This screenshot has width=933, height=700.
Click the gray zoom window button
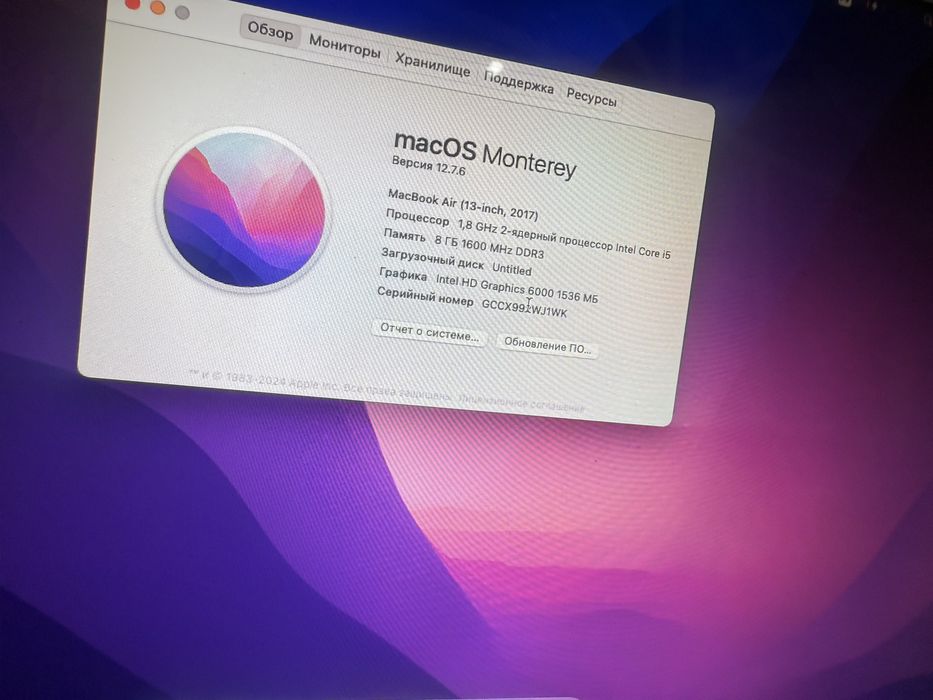(182, 12)
